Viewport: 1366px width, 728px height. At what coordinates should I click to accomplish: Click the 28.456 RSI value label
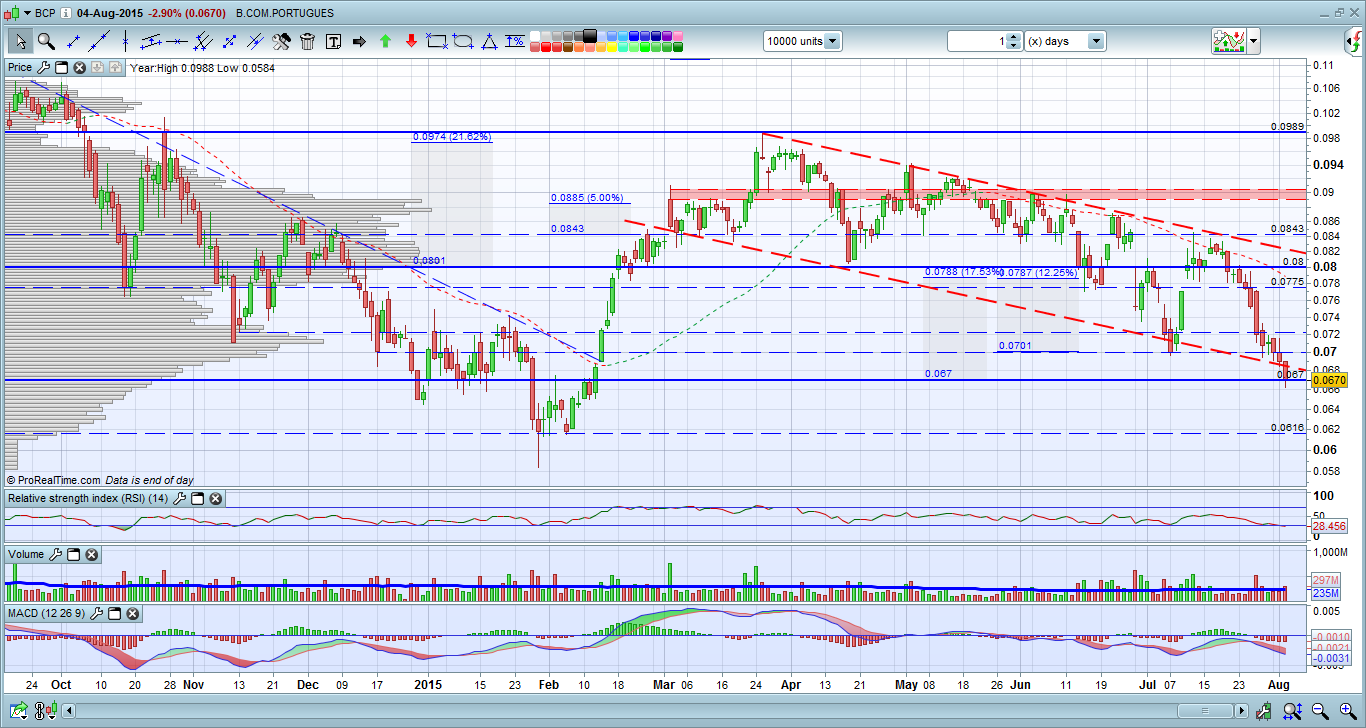tap(1327, 525)
